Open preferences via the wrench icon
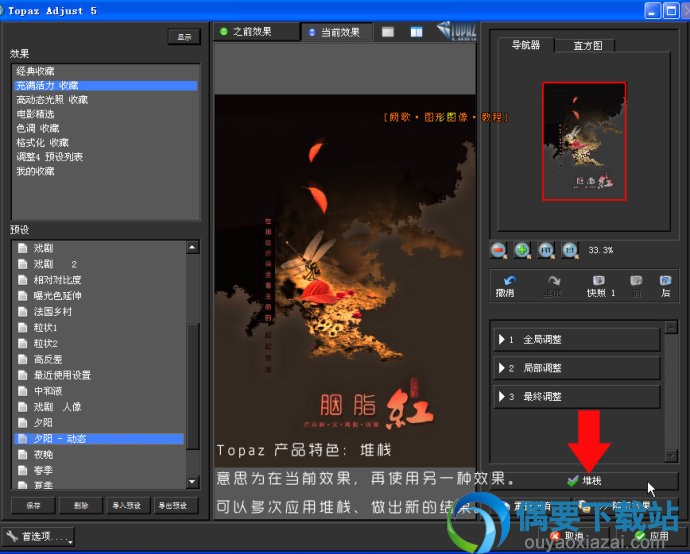690x554 pixels. point(12,536)
